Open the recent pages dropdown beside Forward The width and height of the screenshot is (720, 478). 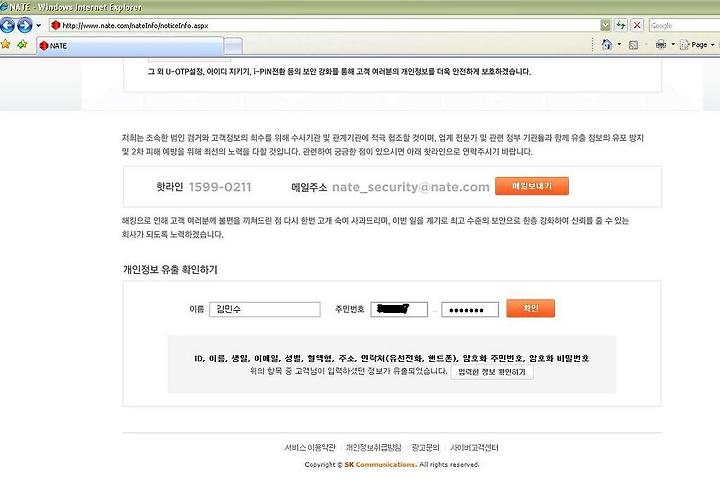click(39, 25)
